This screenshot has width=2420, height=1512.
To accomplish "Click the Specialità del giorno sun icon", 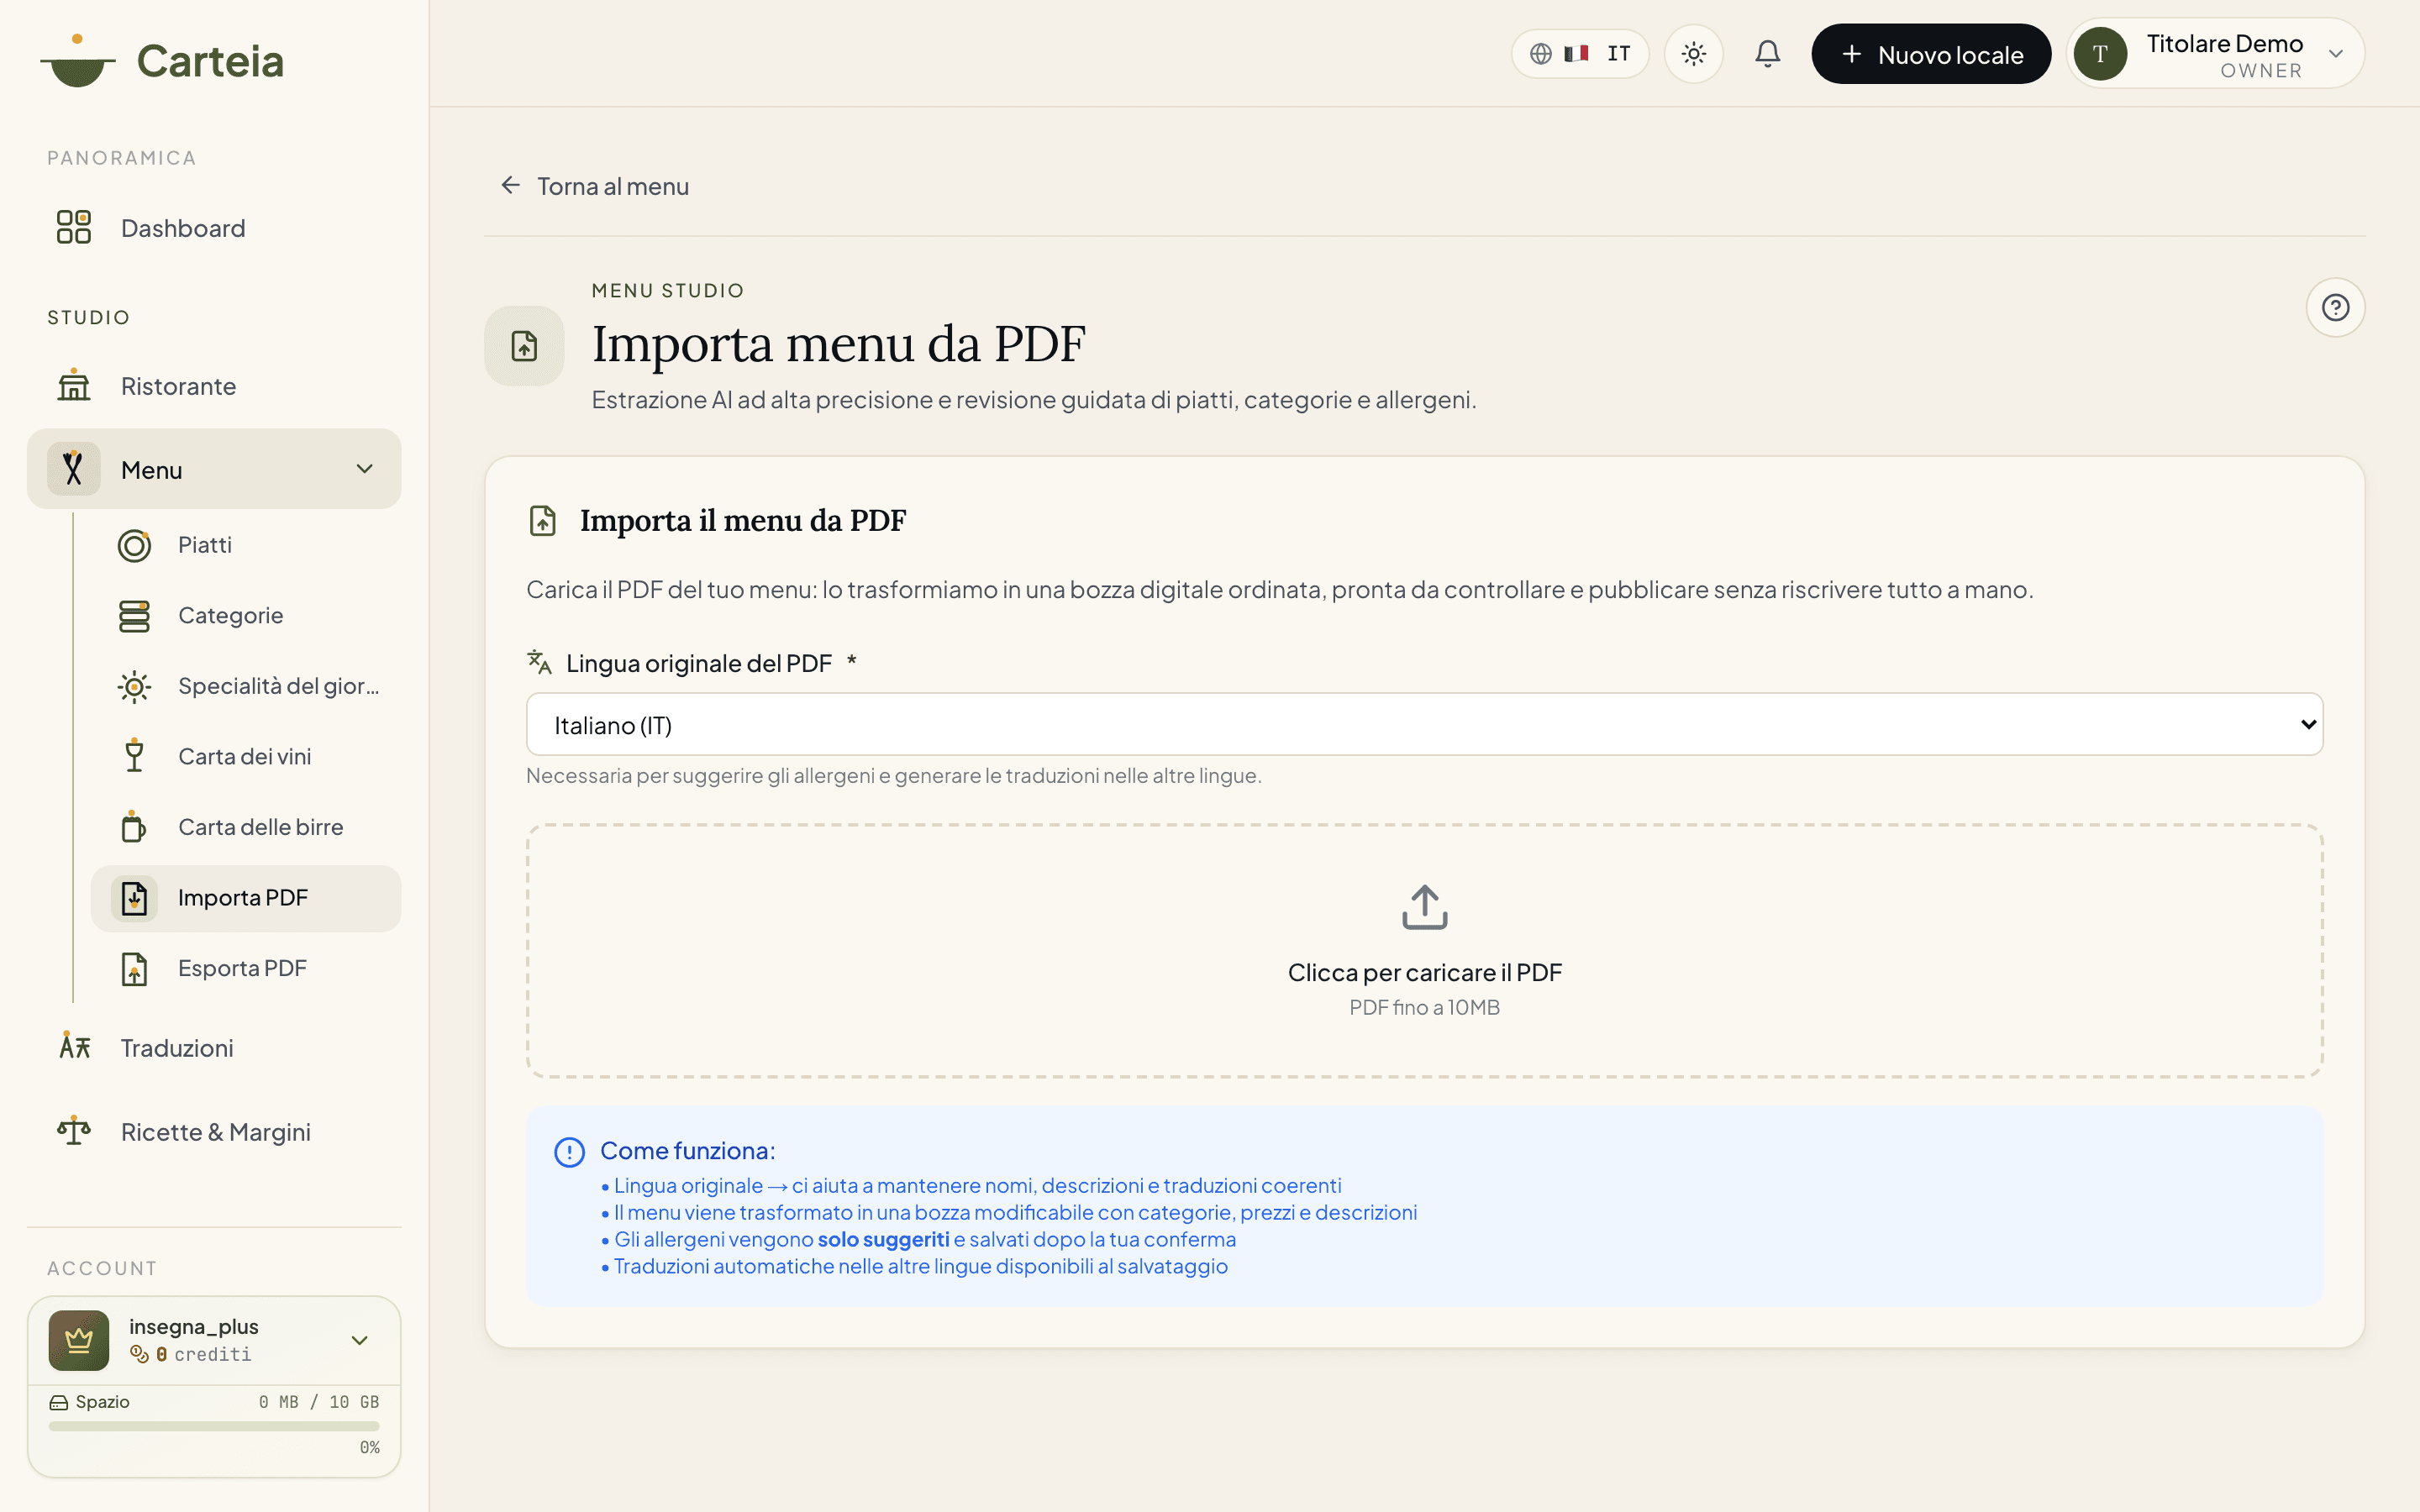I will point(134,686).
